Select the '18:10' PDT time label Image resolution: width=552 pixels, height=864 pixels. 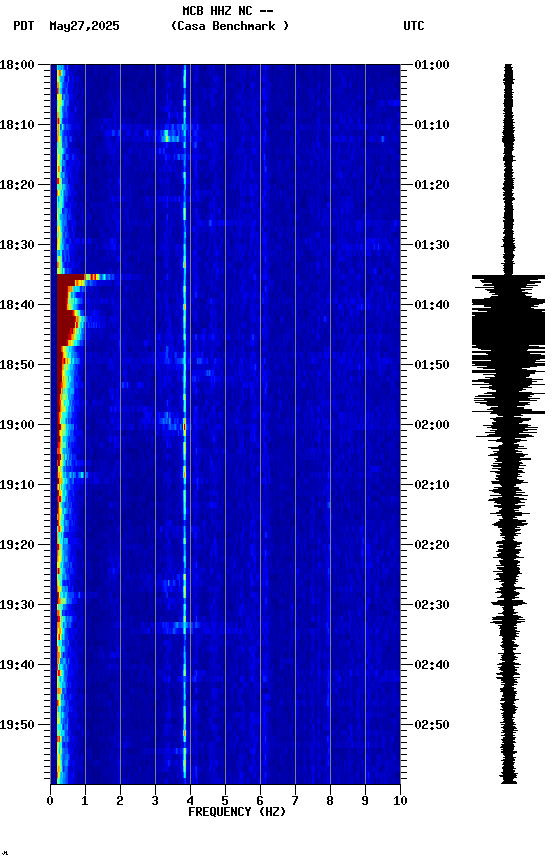point(17,125)
